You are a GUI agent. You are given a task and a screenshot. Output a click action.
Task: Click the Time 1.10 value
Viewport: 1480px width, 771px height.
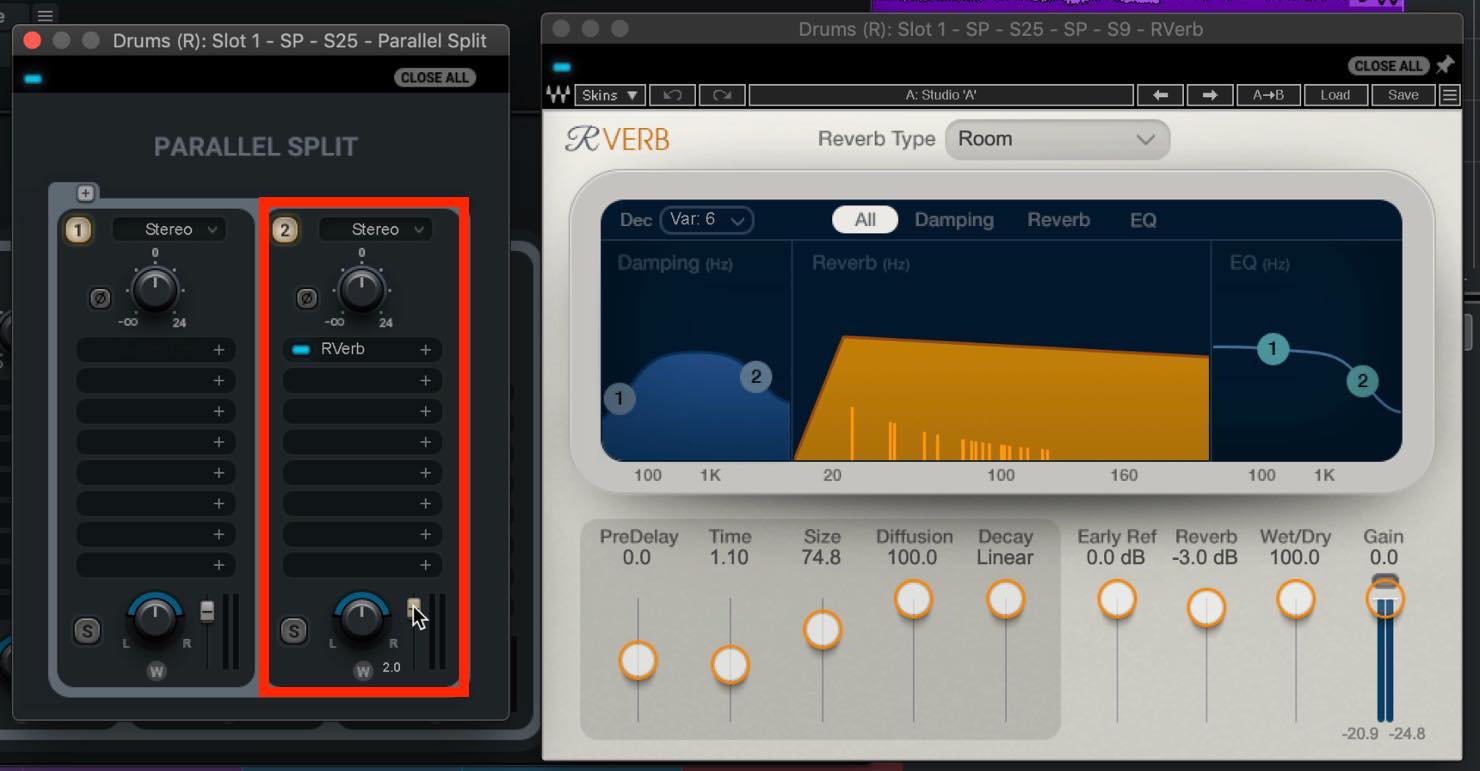729,558
